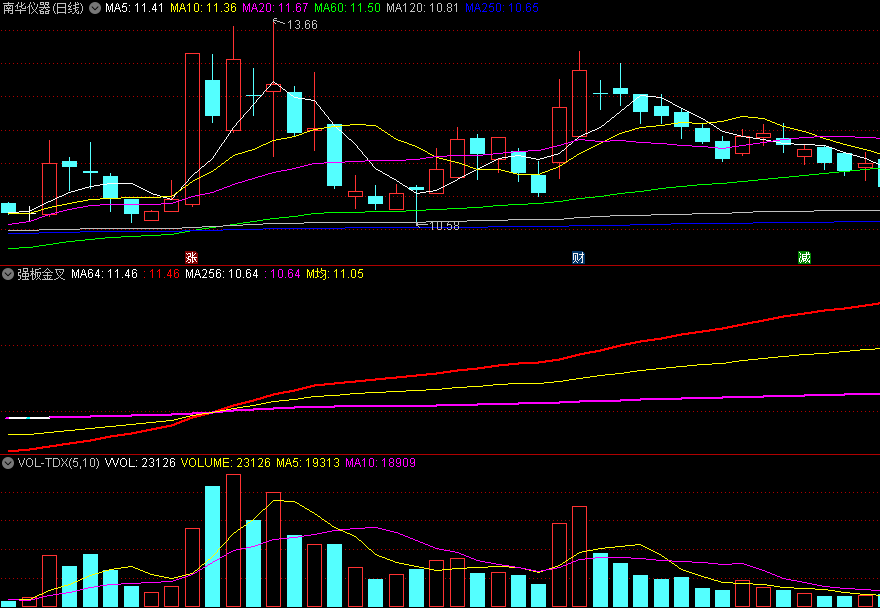Expand the 南华仪器 main chart indicator dropdown
The image size is (880, 608).
(95, 8)
